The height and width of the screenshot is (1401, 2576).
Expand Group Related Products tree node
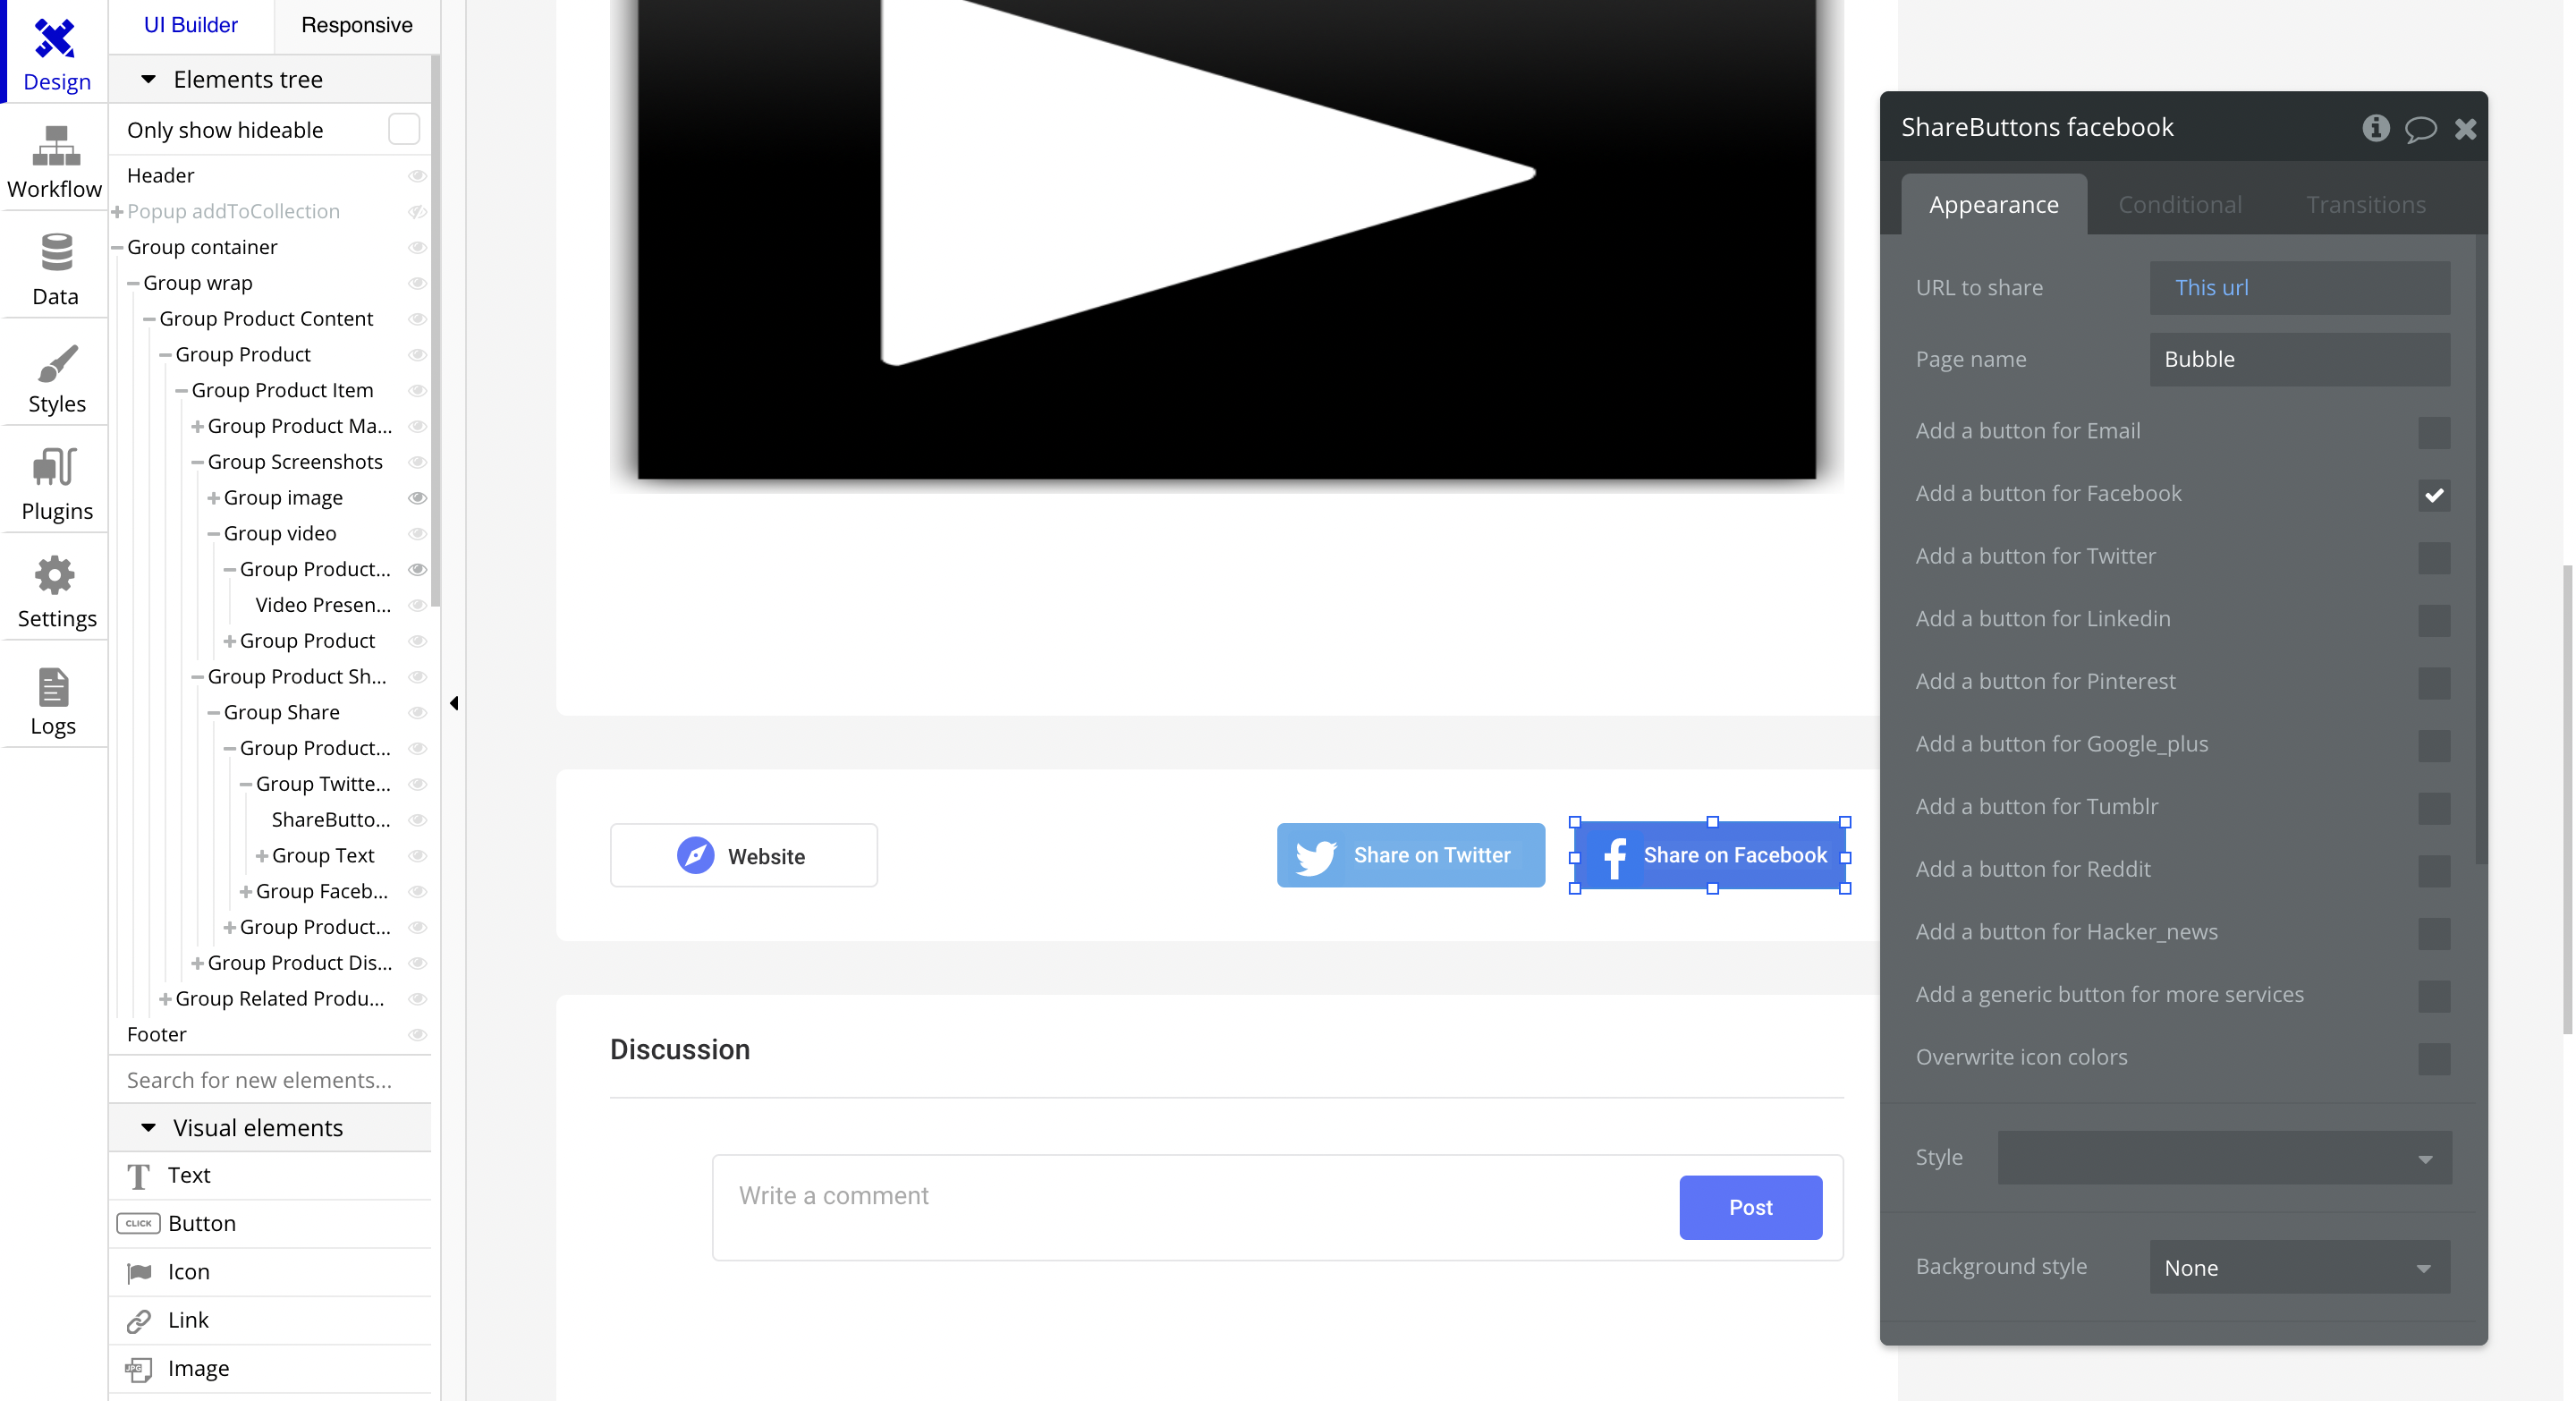(x=165, y=999)
